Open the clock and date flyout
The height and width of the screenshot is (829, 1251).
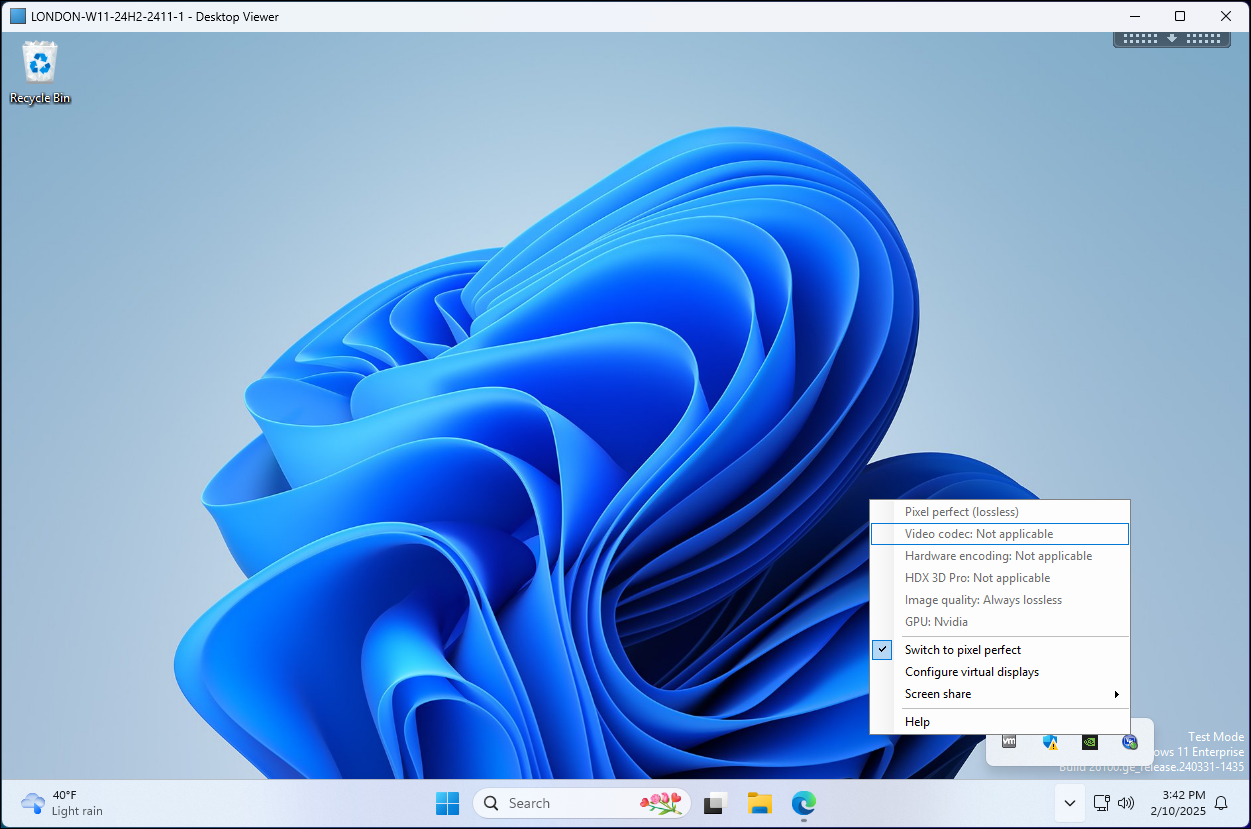(1176, 803)
